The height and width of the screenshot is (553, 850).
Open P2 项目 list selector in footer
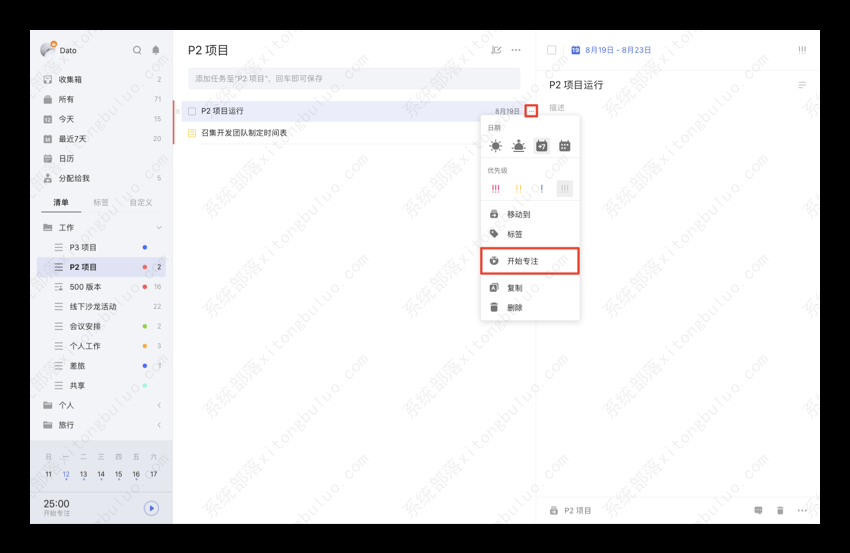pyautogui.click(x=570, y=510)
